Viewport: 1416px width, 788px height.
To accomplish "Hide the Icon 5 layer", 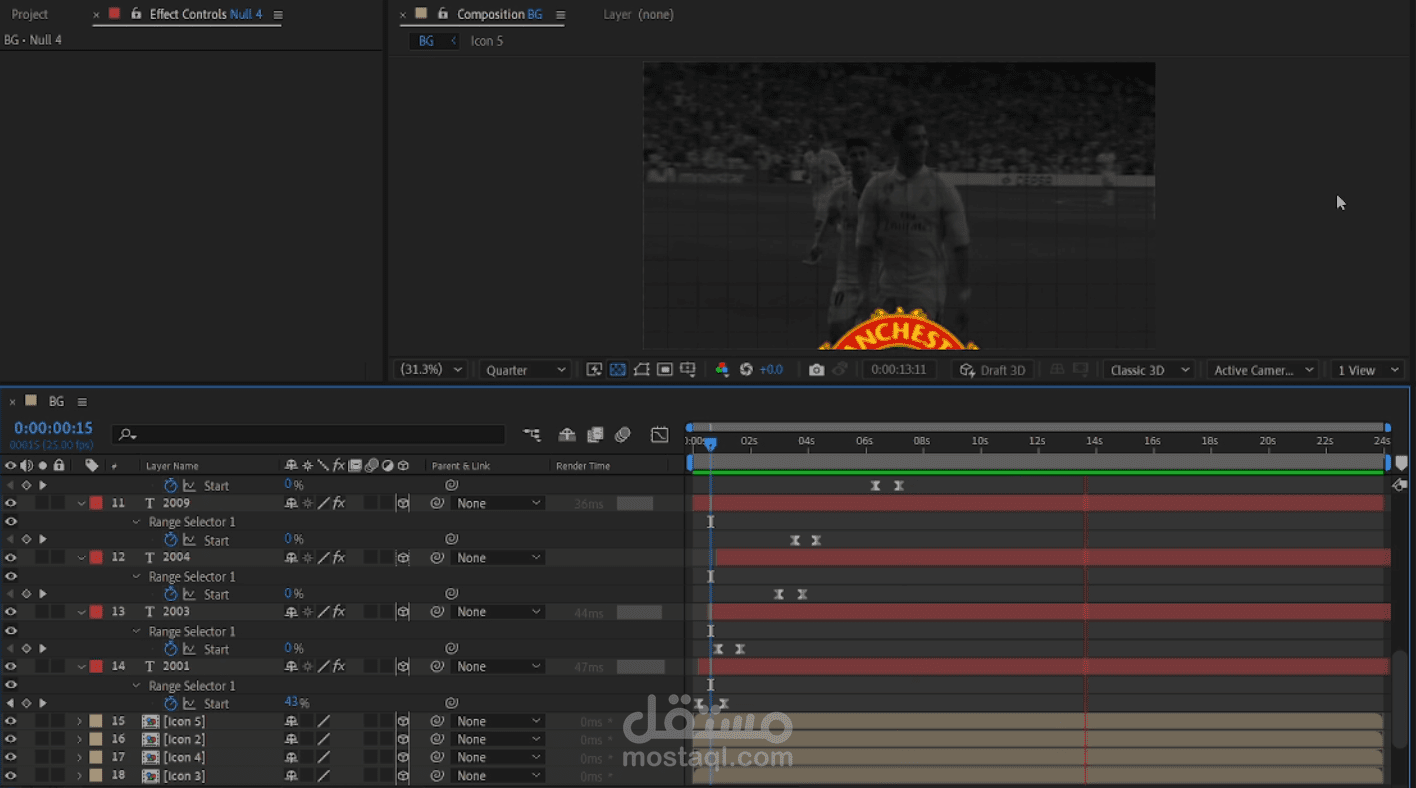I will point(11,721).
